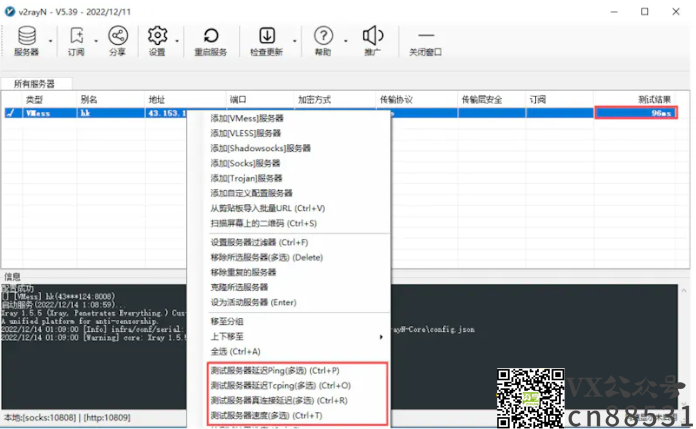Expand the dropdown arrow beside 设置

(x=178, y=41)
